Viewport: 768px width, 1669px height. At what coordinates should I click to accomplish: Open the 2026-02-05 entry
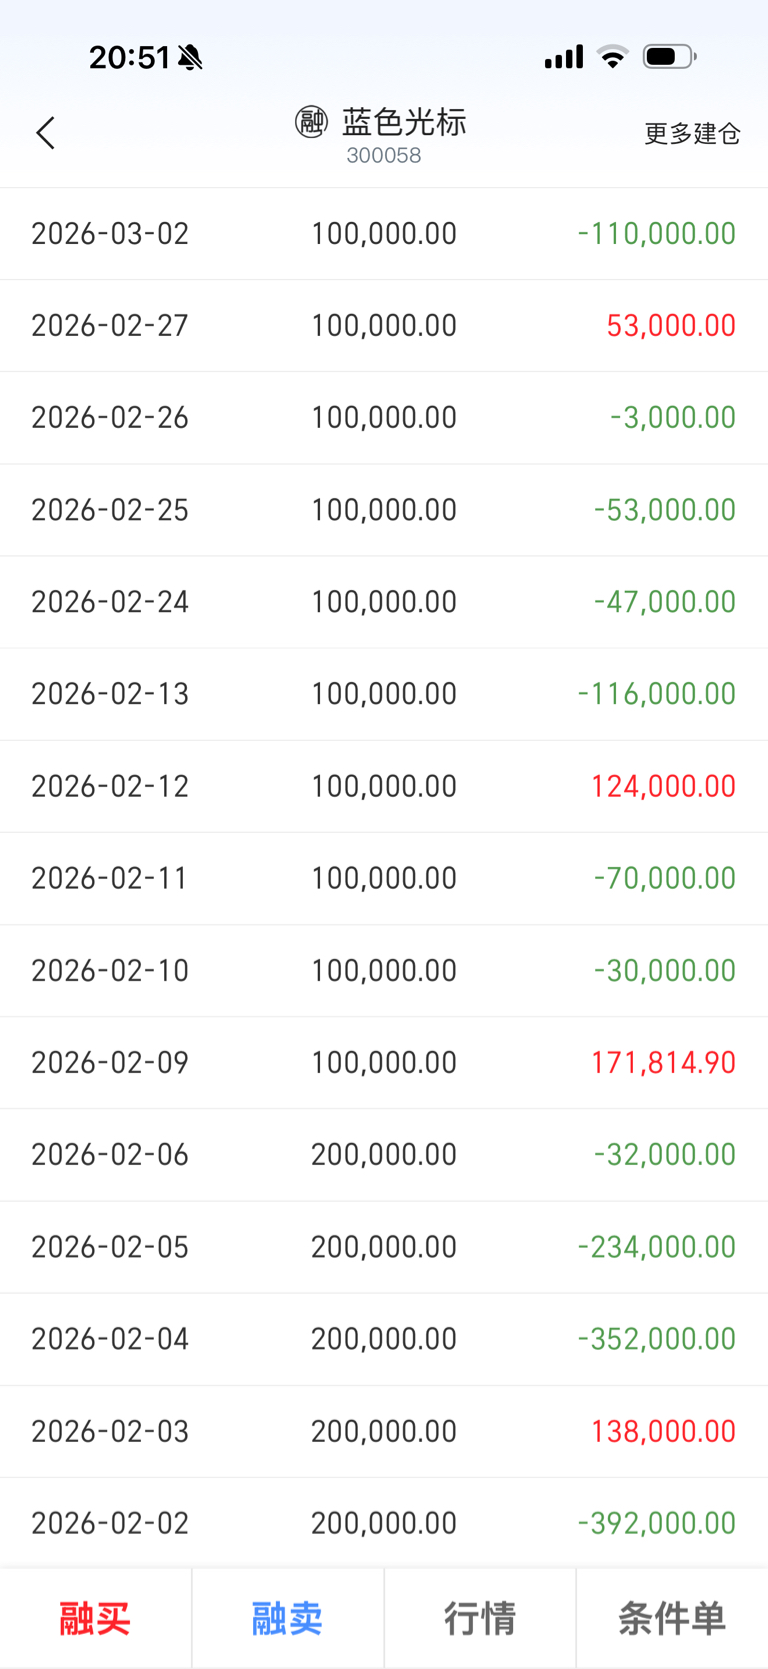(384, 1247)
